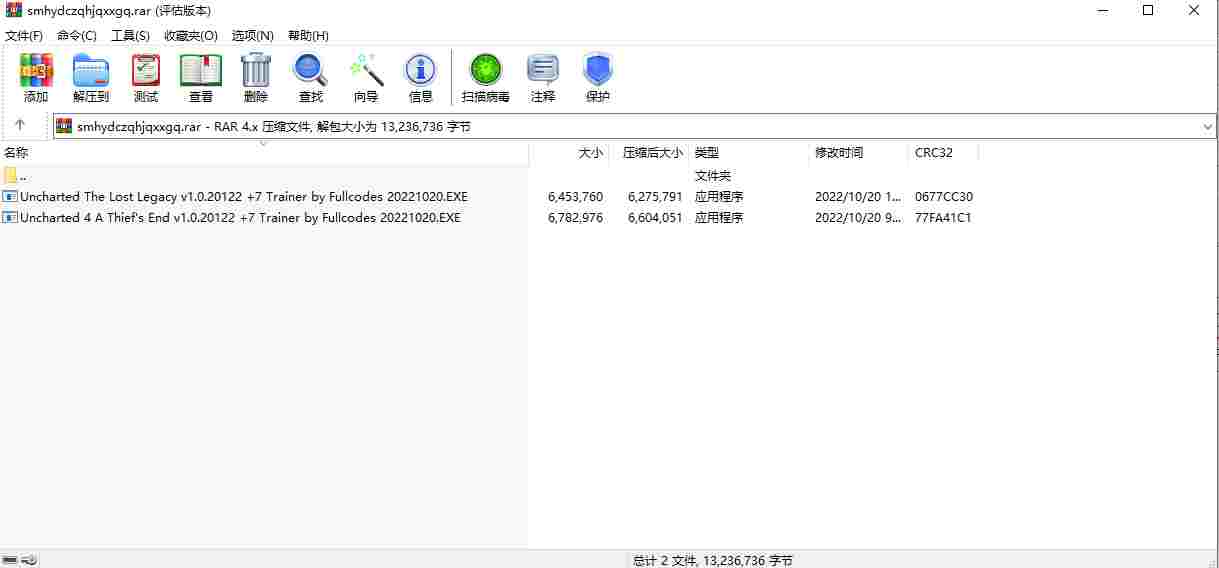This screenshot has height=568, width=1219.
Task: Click the Thief's End trainer file icon
Action: pos(10,217)
